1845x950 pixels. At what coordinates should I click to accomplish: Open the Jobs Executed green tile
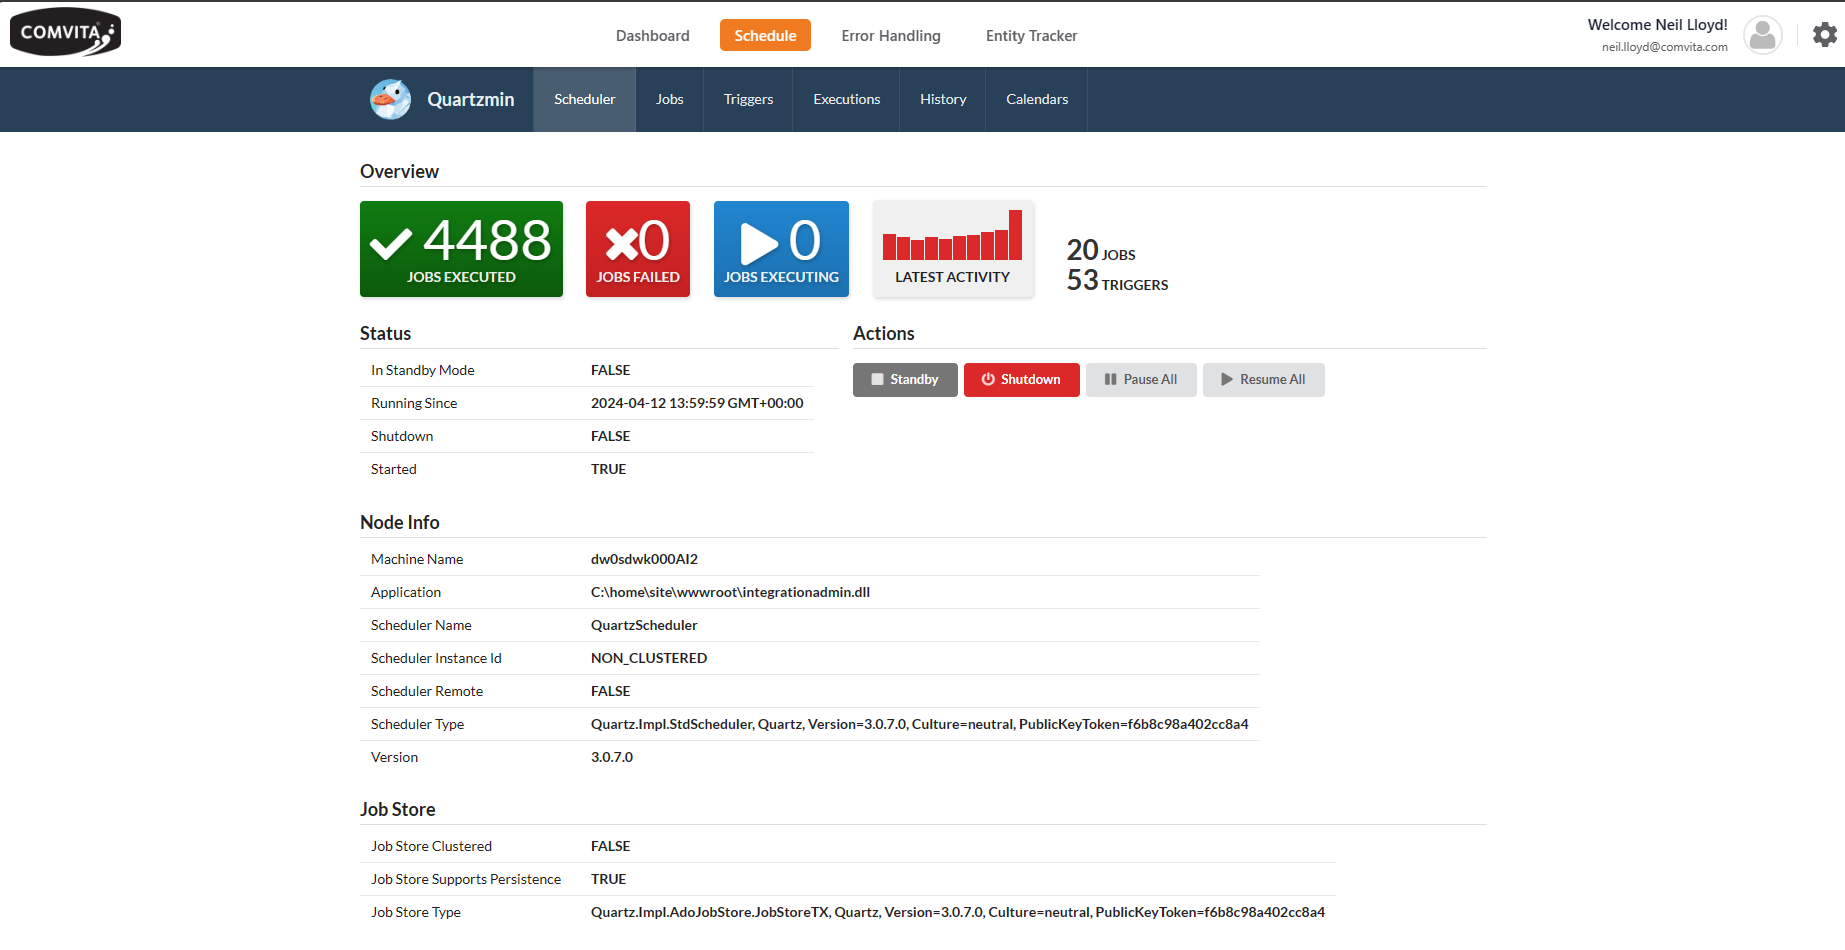click(461, 249)
